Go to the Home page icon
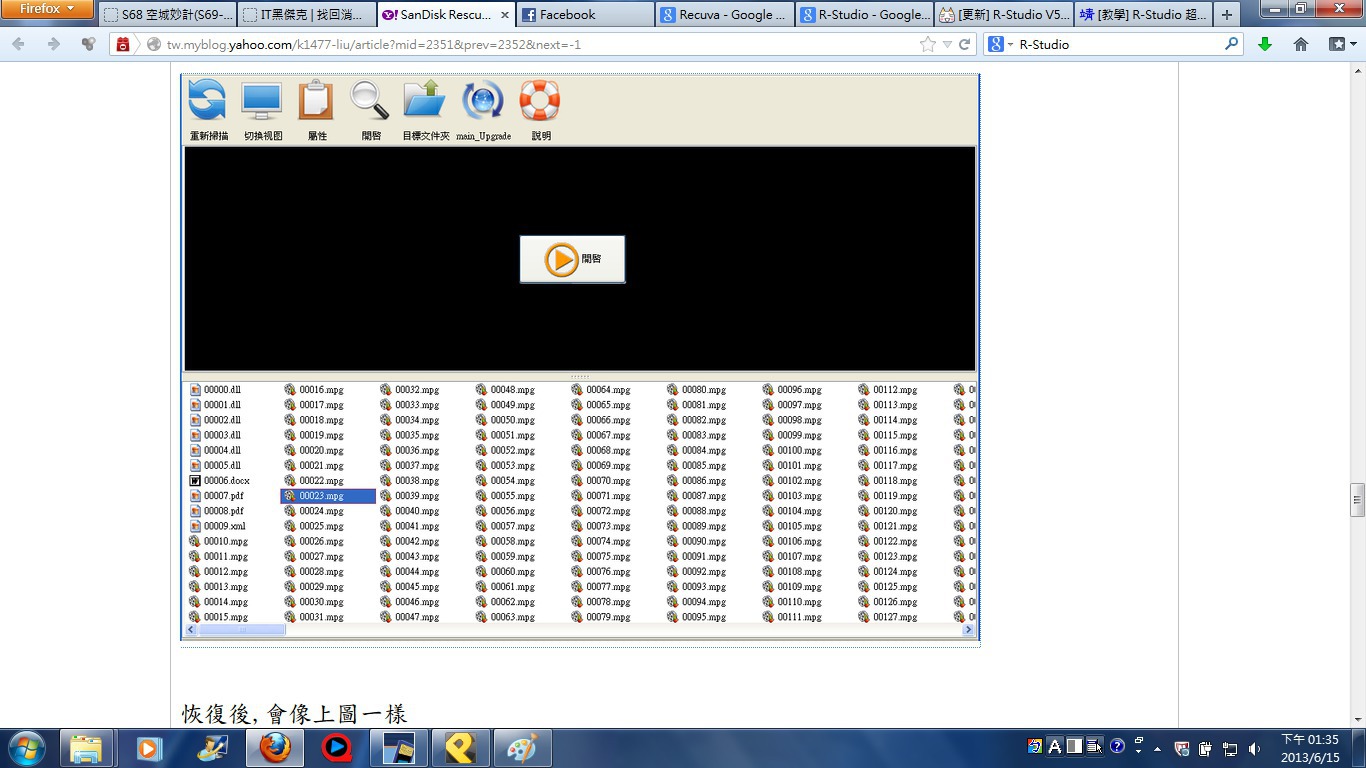Image resolution: width=1366 pixels, height=768 pixels. 1301,44
